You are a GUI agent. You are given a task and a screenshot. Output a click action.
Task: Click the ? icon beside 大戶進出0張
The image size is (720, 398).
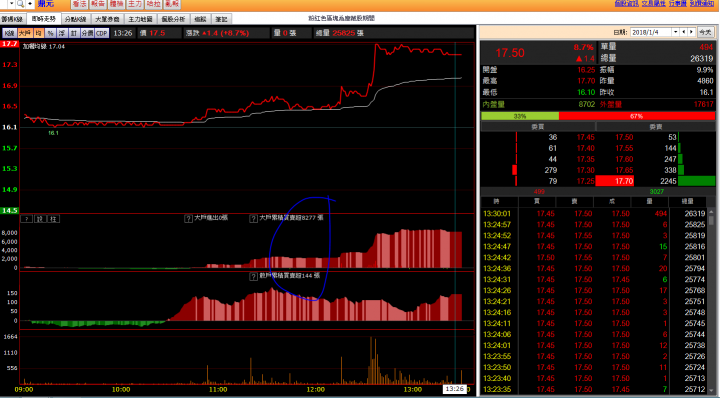point(188,219)
